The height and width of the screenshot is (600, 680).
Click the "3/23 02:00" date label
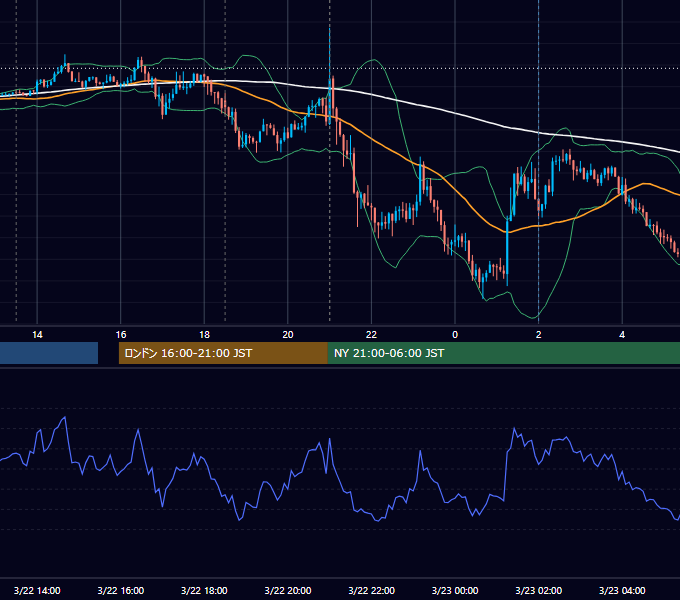(539, 590)
